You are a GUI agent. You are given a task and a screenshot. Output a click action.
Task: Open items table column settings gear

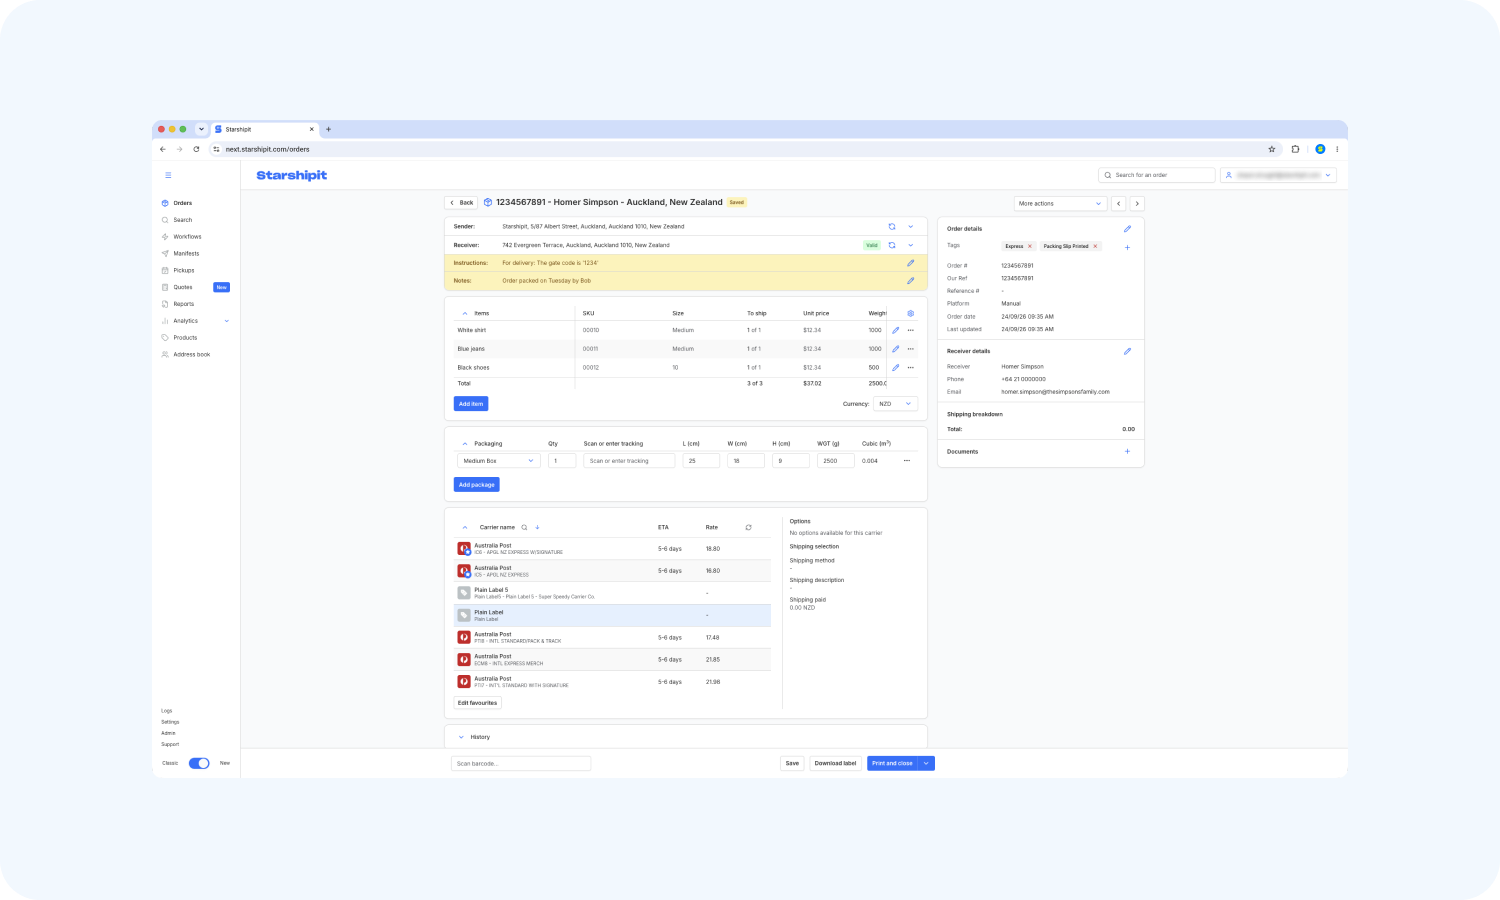click(911, 313)
